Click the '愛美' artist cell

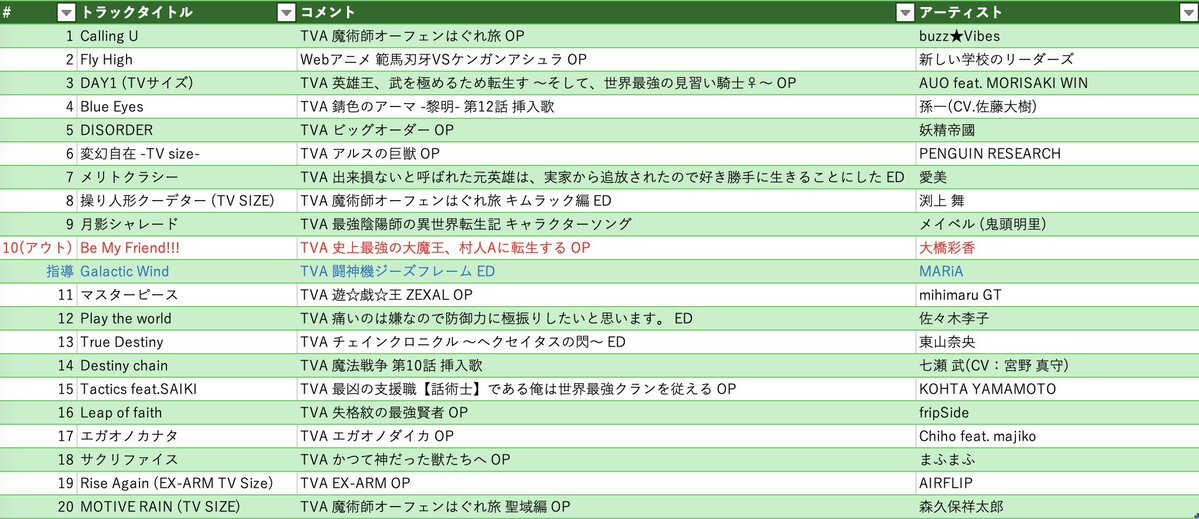point(1057,177)
